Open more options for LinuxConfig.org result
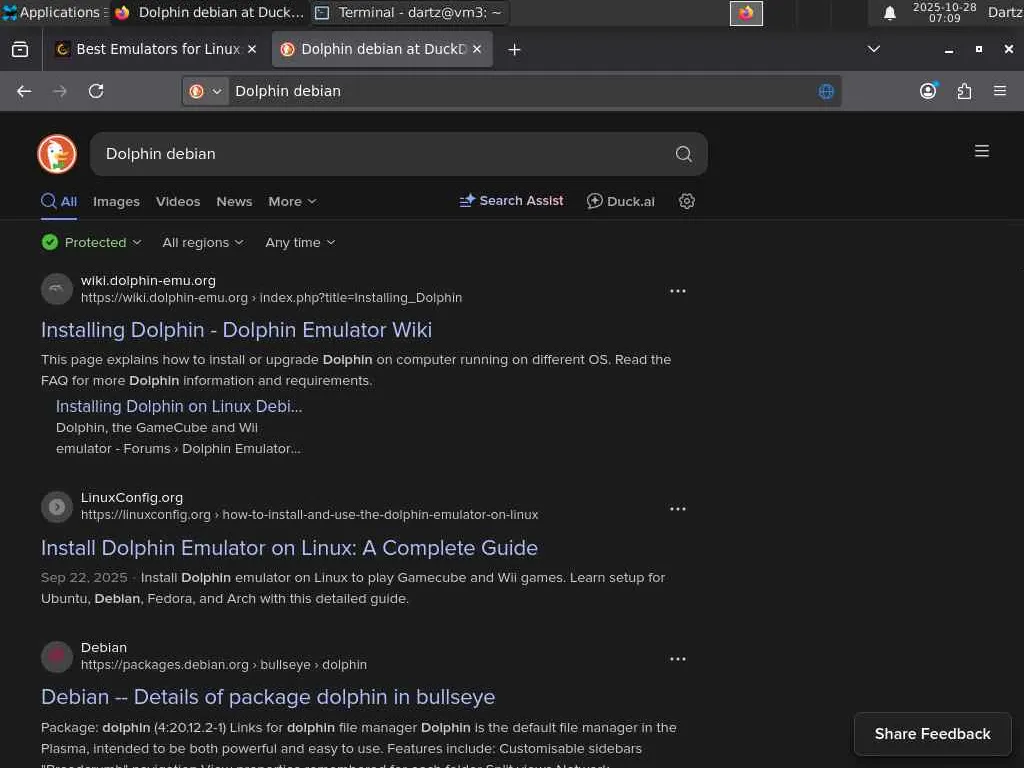 click(677, 508)
